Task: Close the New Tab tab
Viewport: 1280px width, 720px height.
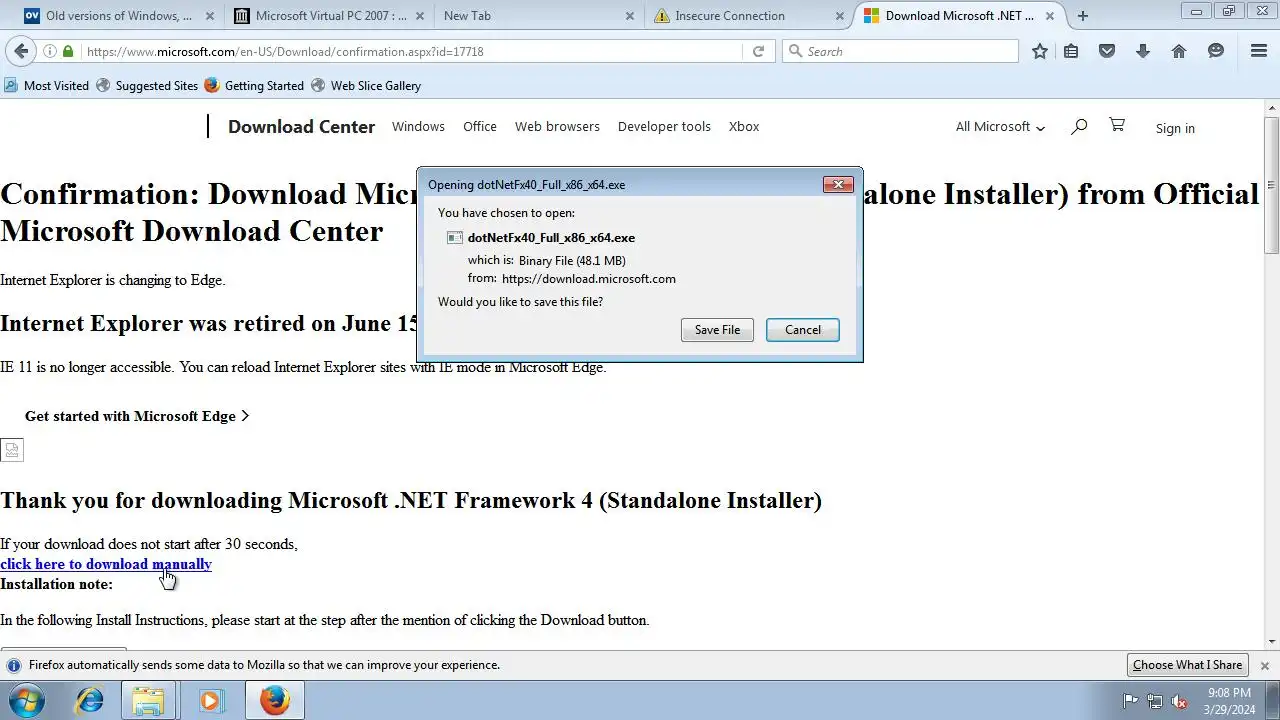Action: pyautogui.click(x=629, y=16)
